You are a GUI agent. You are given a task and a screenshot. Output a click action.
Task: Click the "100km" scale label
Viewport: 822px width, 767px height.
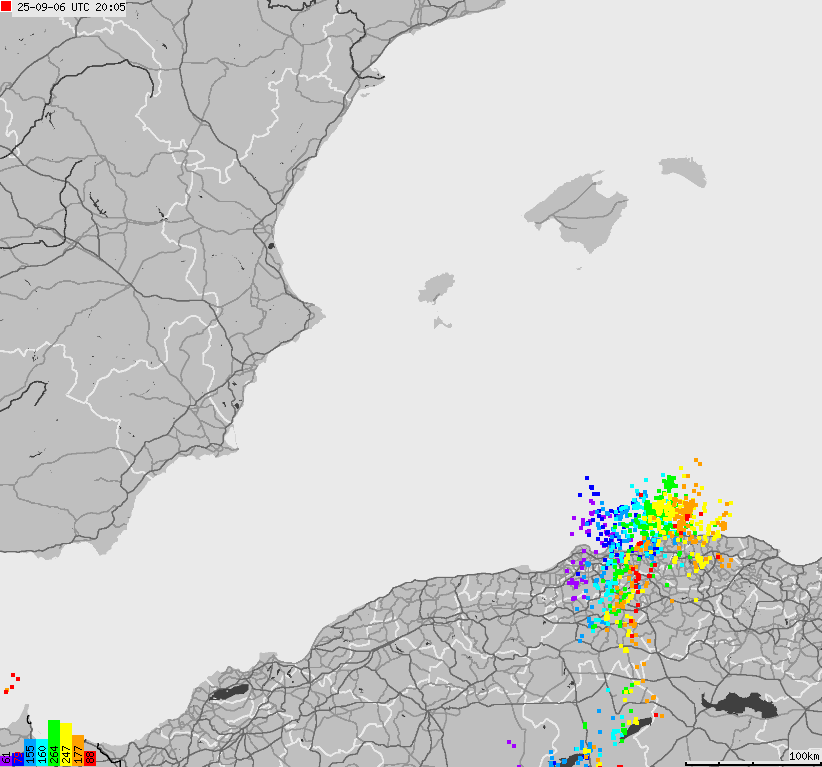click(804, 756)
